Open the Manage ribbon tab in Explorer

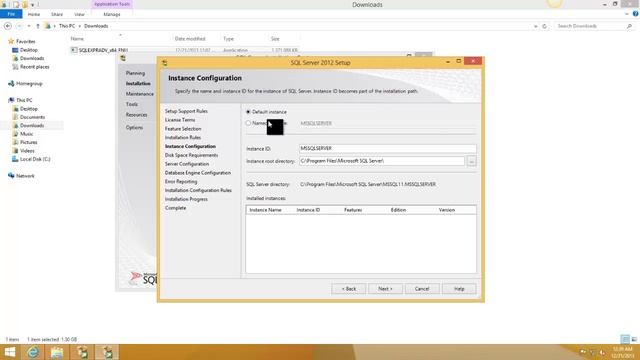click(x=112, y=14)
